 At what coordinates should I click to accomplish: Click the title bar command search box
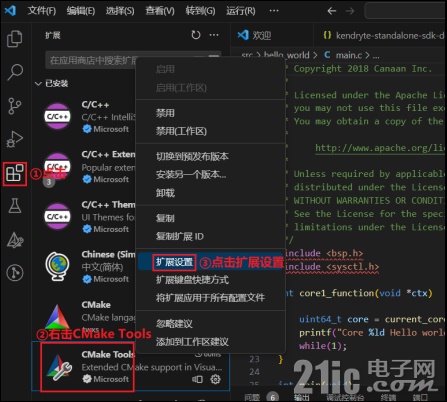point(405,11)
